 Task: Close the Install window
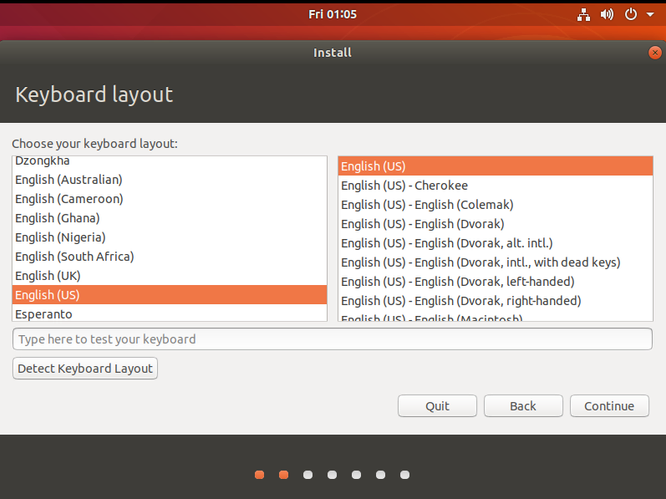pyautogui.click(x=655, y=52)
